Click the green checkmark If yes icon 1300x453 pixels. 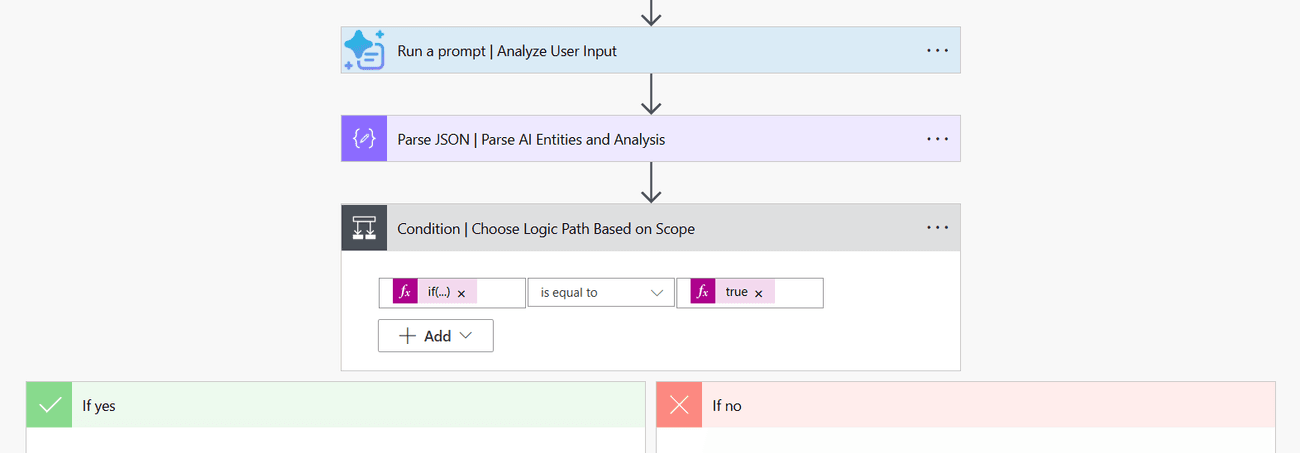pyautogui.click(x=49, y=405)
